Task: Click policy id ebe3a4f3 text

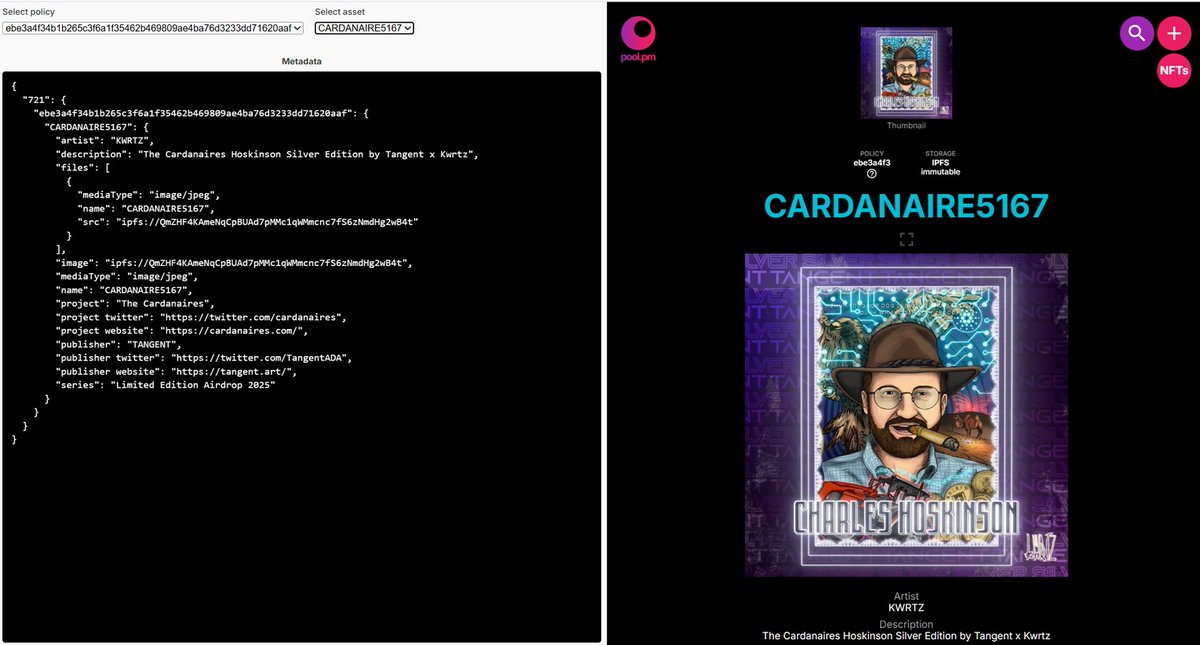Action: pos(871,163)
